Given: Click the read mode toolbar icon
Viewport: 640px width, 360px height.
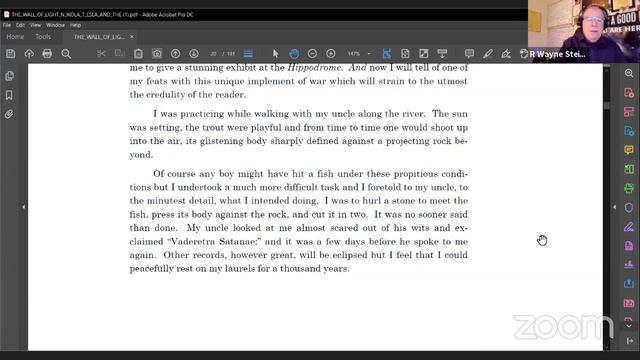Looking at the screenshot, I should click(442, 53).
